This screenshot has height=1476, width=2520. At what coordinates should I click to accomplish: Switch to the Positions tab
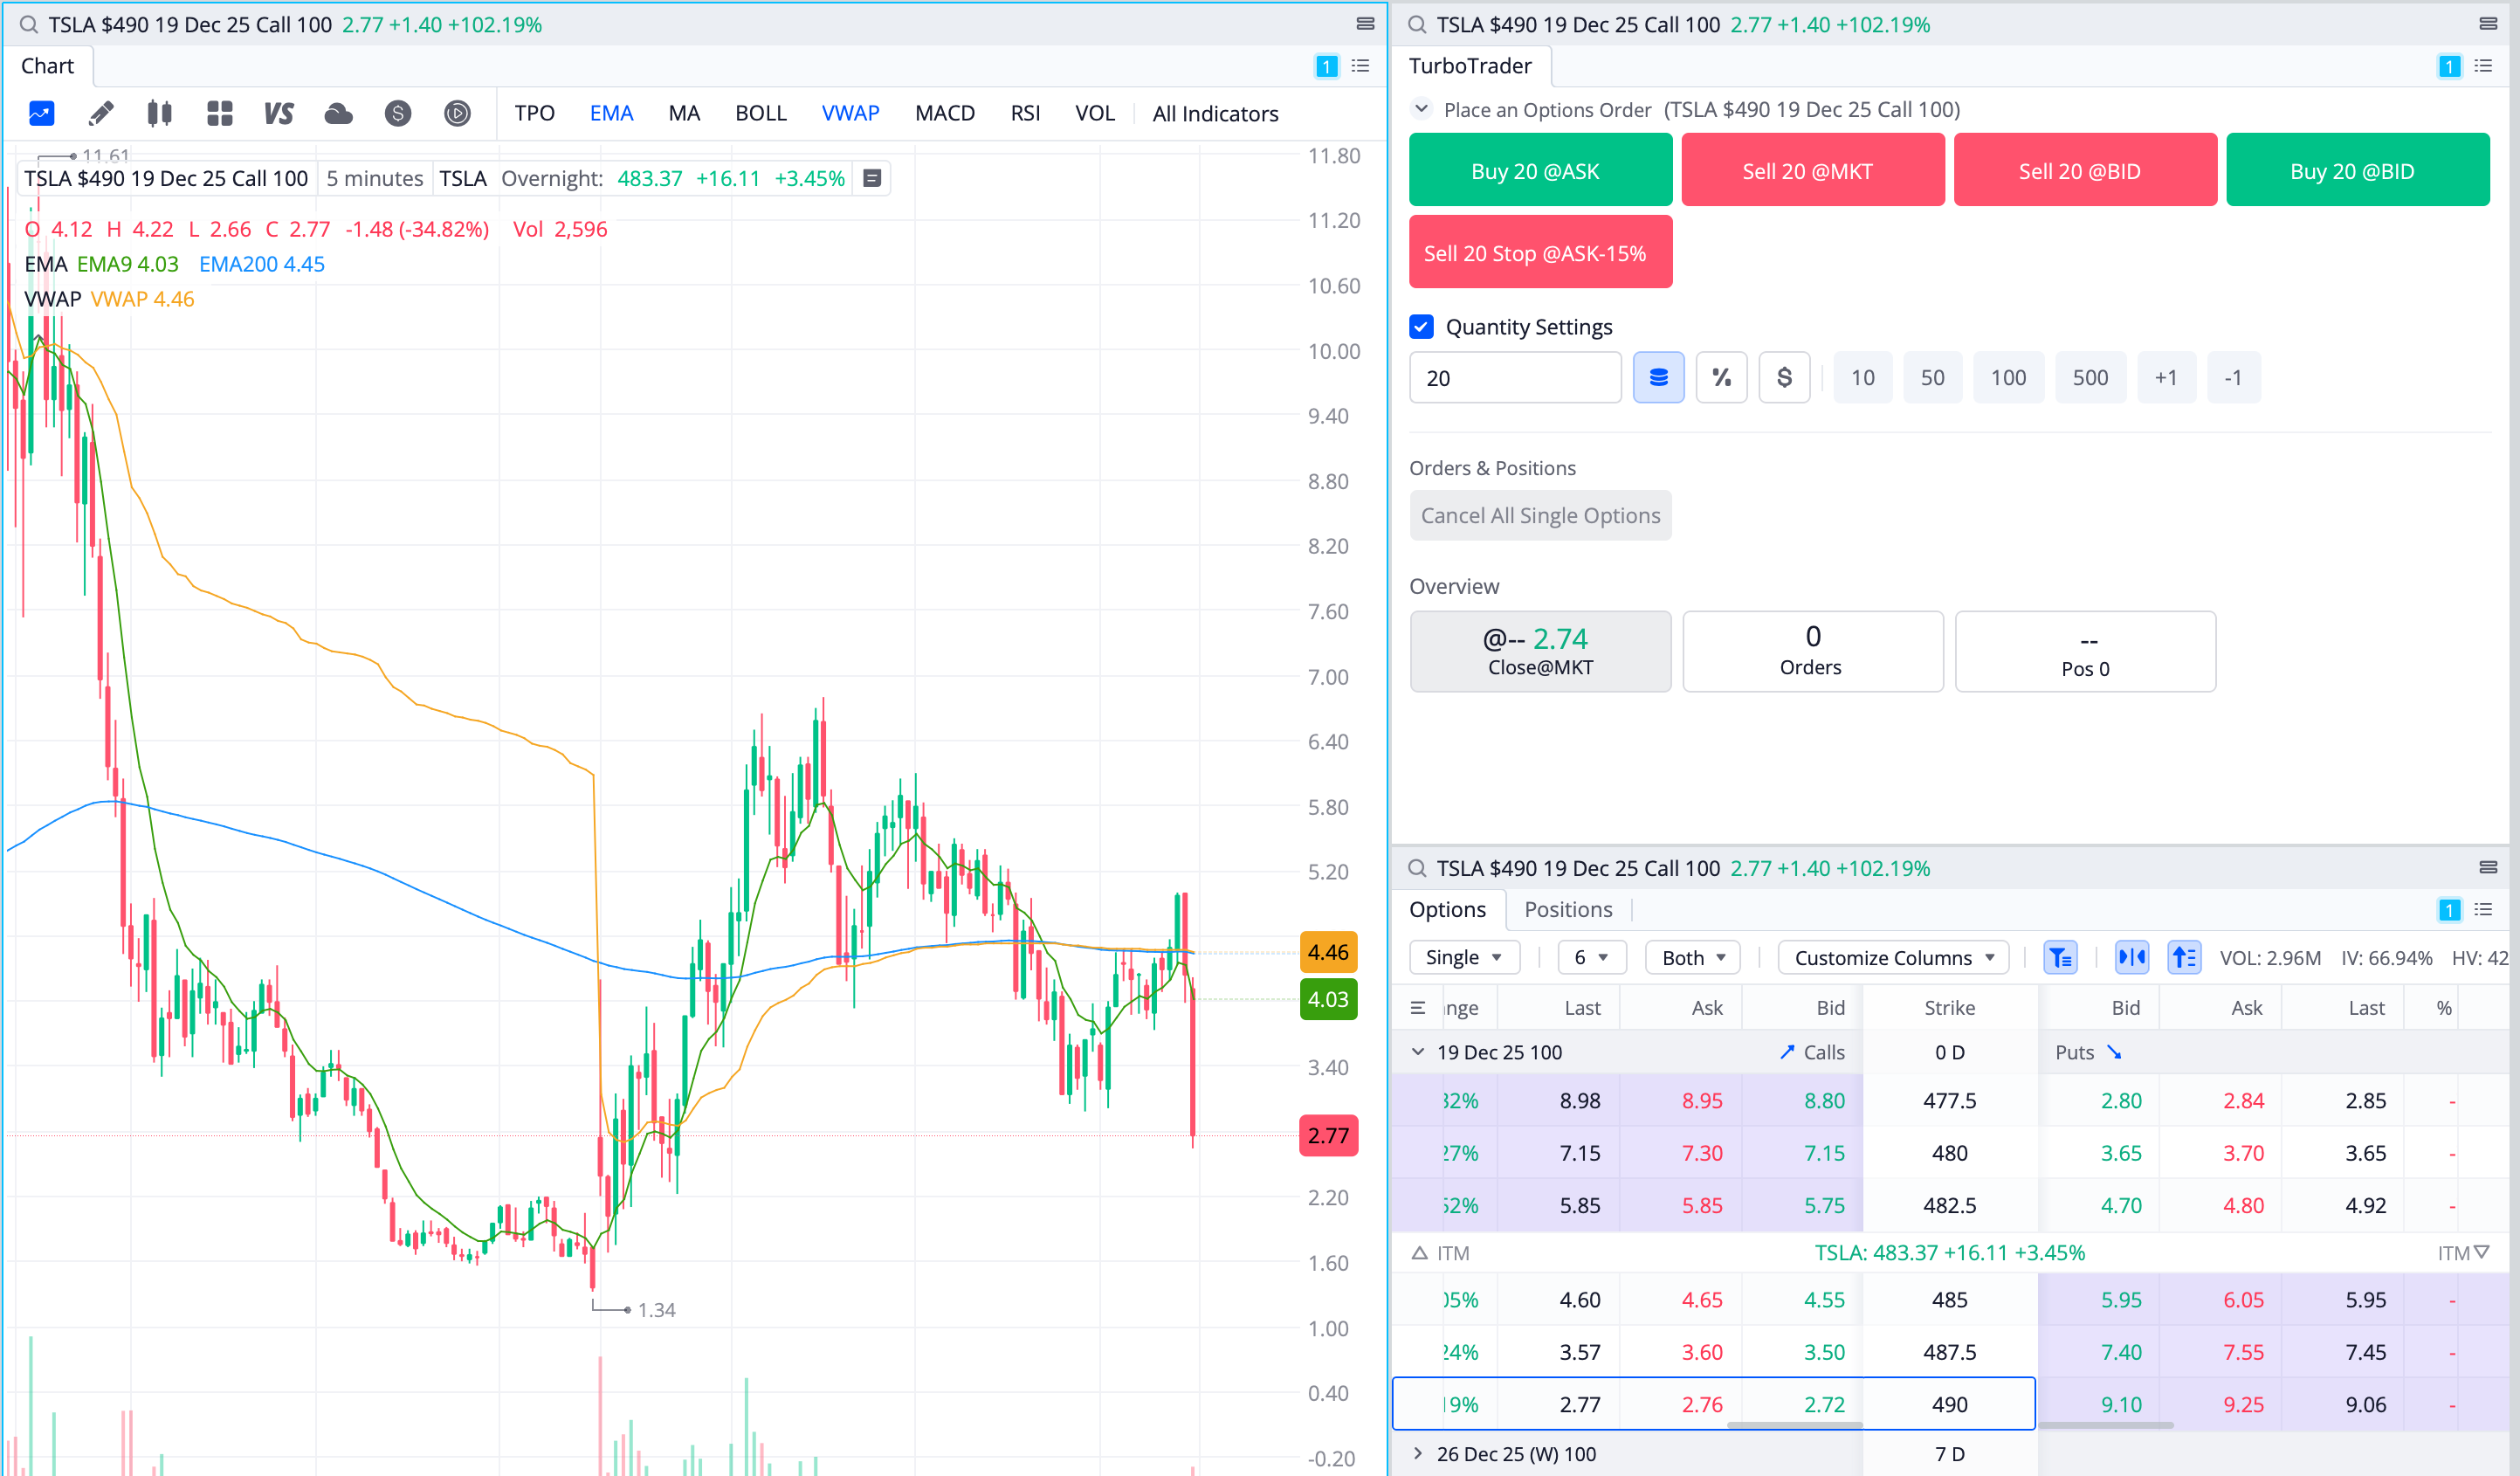tap(1567, 909)
